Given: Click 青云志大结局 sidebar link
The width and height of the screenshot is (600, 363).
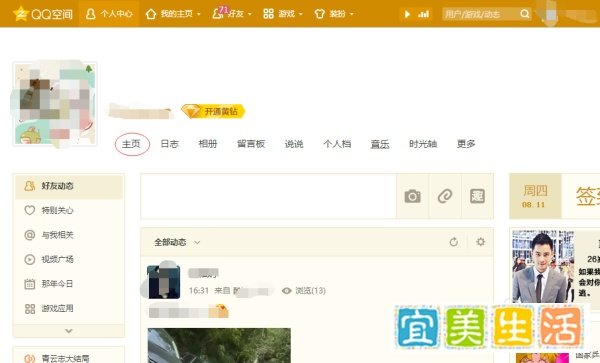Looking at the screenshot, I should [65, 358].
